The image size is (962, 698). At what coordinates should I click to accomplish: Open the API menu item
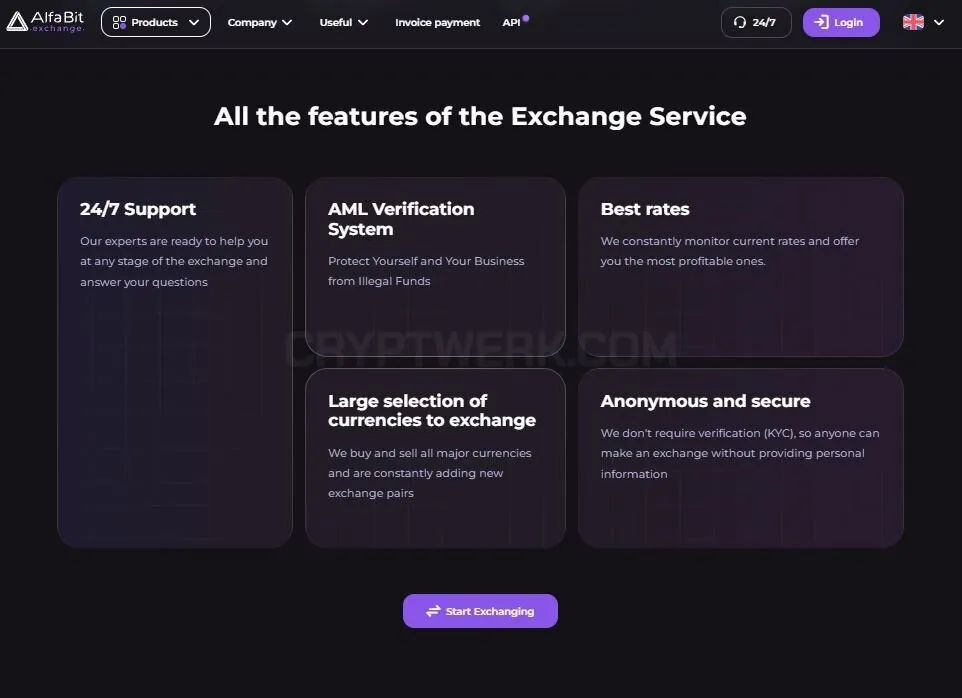click(x=511, y=23)
